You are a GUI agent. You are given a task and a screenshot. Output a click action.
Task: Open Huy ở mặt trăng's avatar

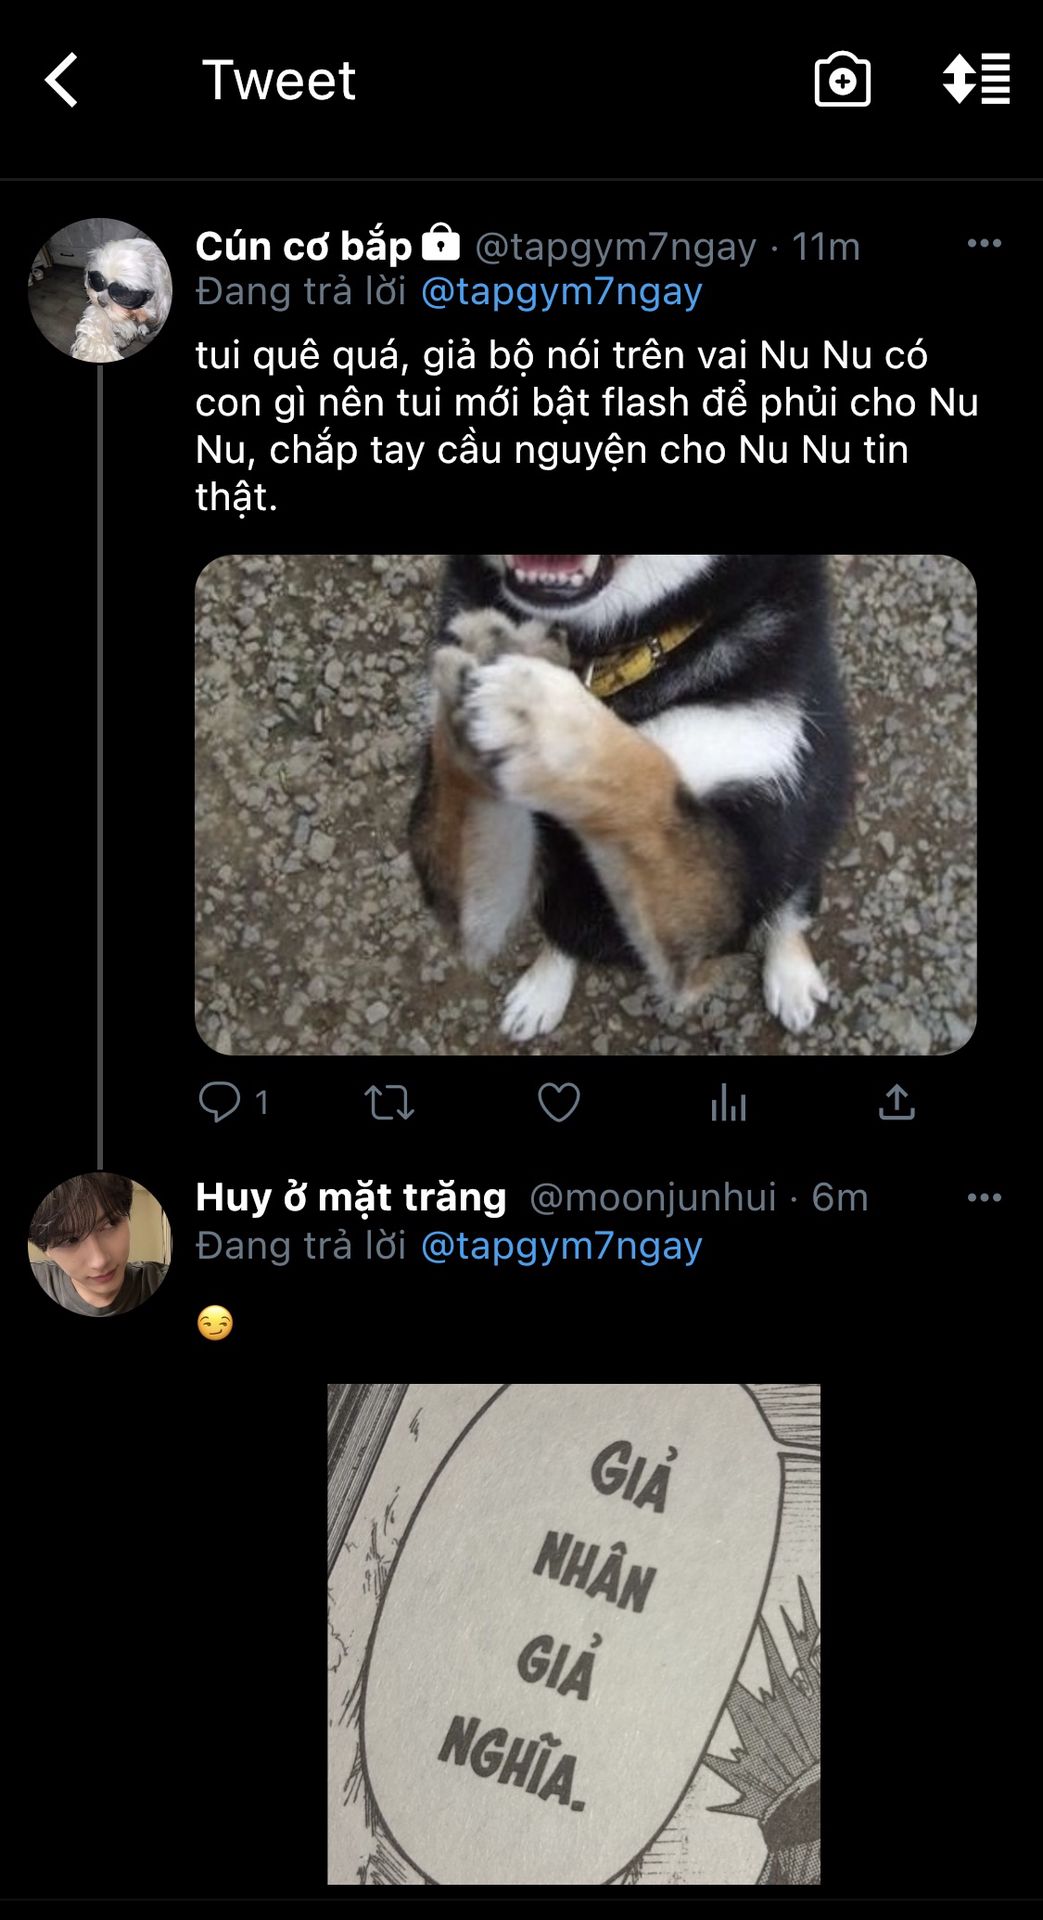point(100,1244)
